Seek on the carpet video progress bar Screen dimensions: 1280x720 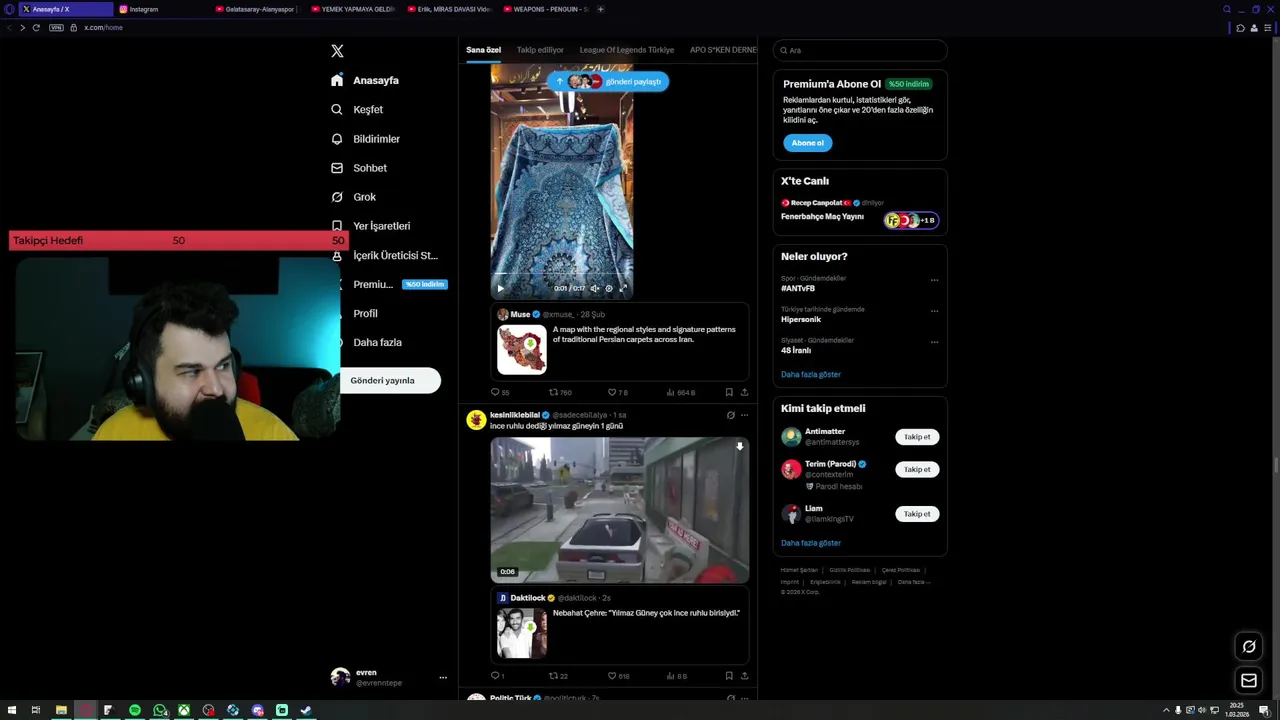coord(561,274)
